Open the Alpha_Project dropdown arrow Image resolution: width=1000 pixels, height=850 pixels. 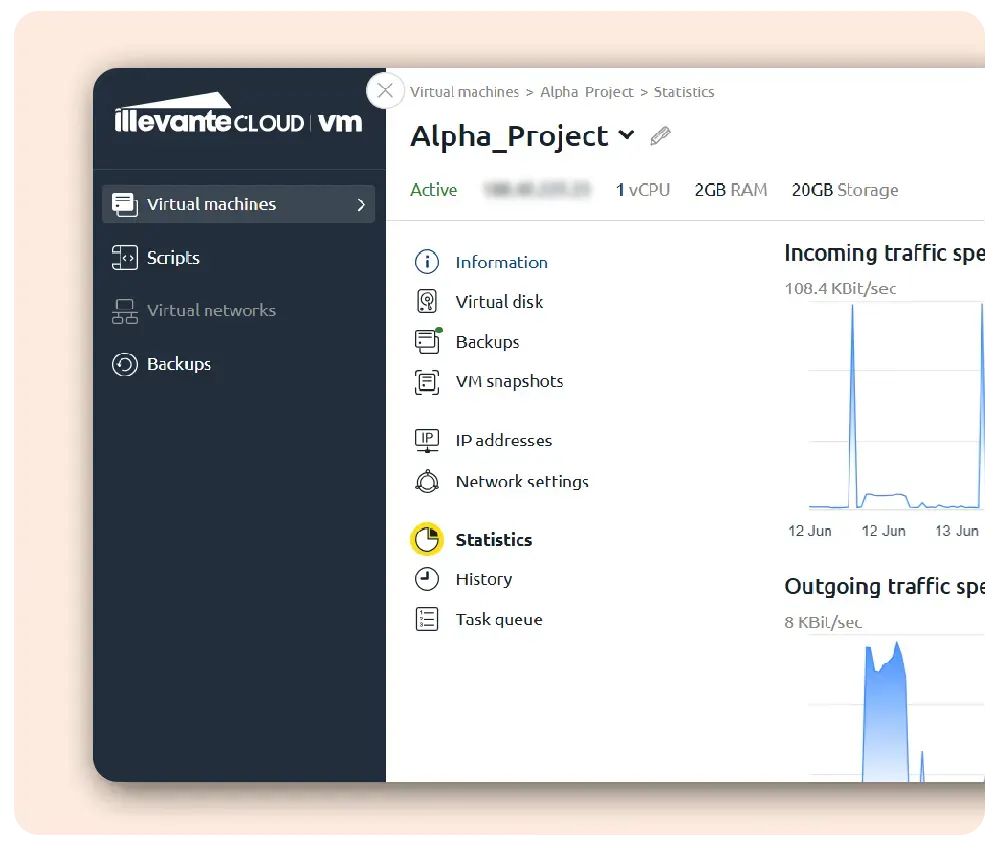[626, 135]
